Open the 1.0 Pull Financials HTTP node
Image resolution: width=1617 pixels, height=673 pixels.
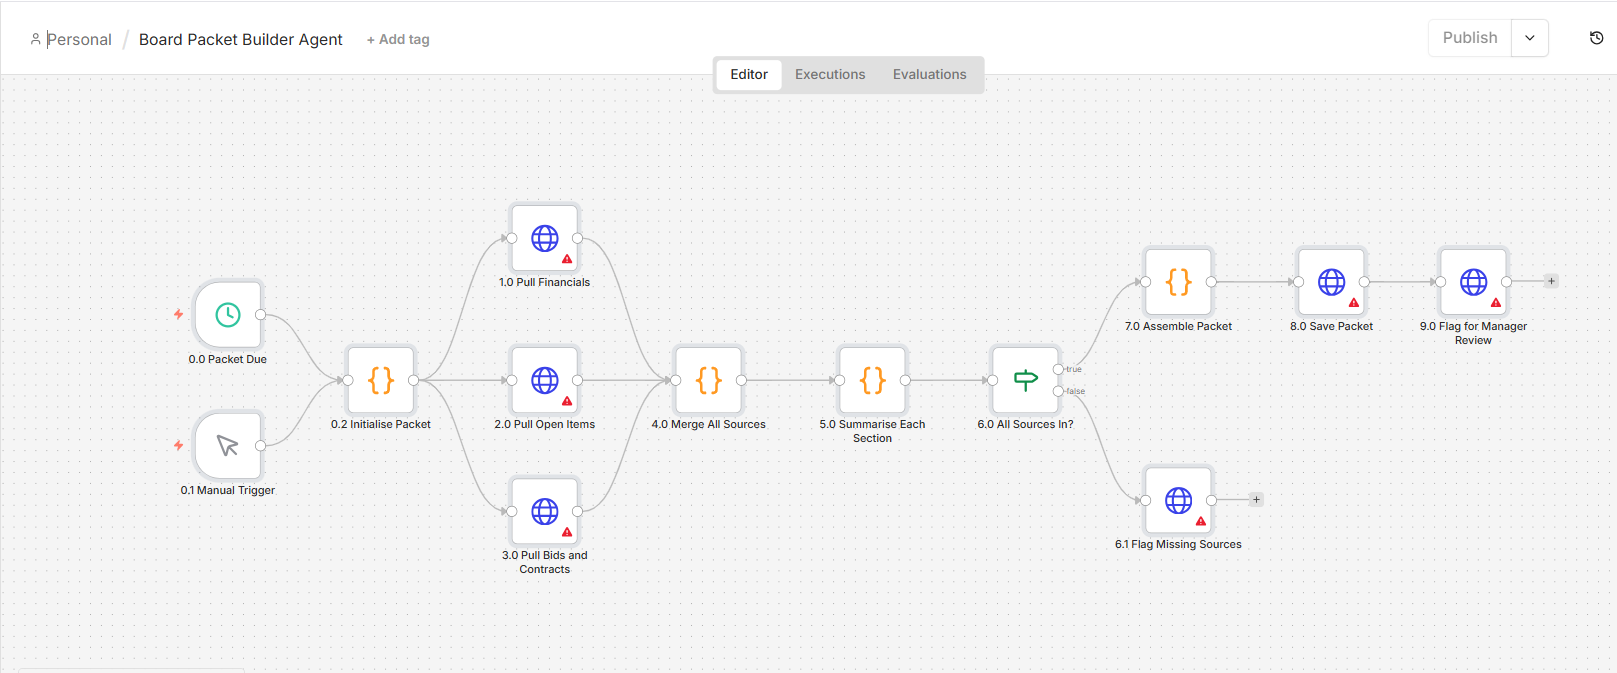545,238
